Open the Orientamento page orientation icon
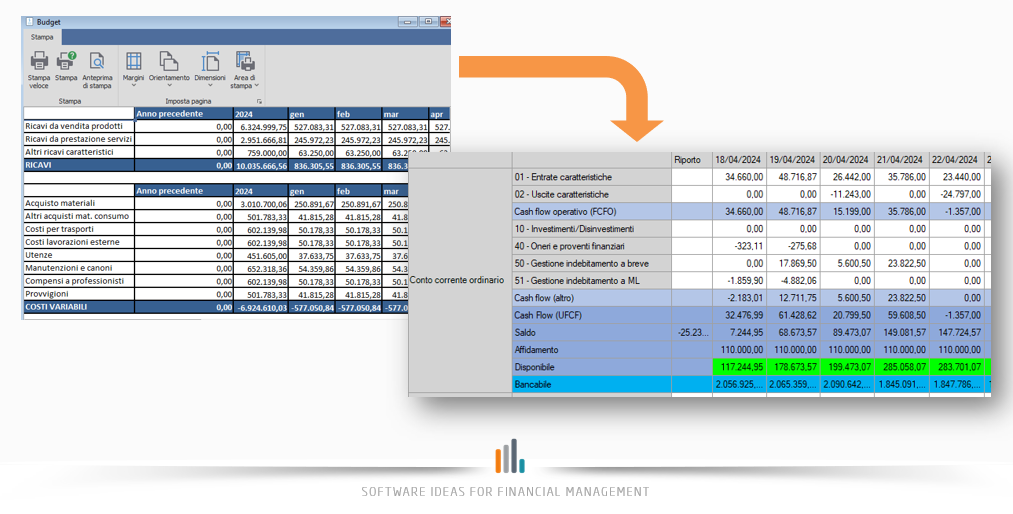This screenshot has width=1013, height=514. click(x=169, y=61)
